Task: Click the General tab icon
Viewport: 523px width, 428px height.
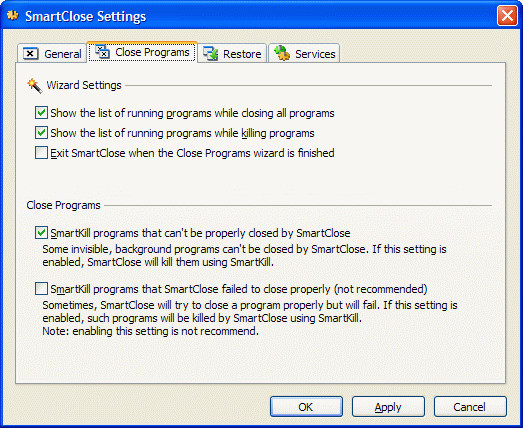Action: pyautogui.click(x=30, y=54)
